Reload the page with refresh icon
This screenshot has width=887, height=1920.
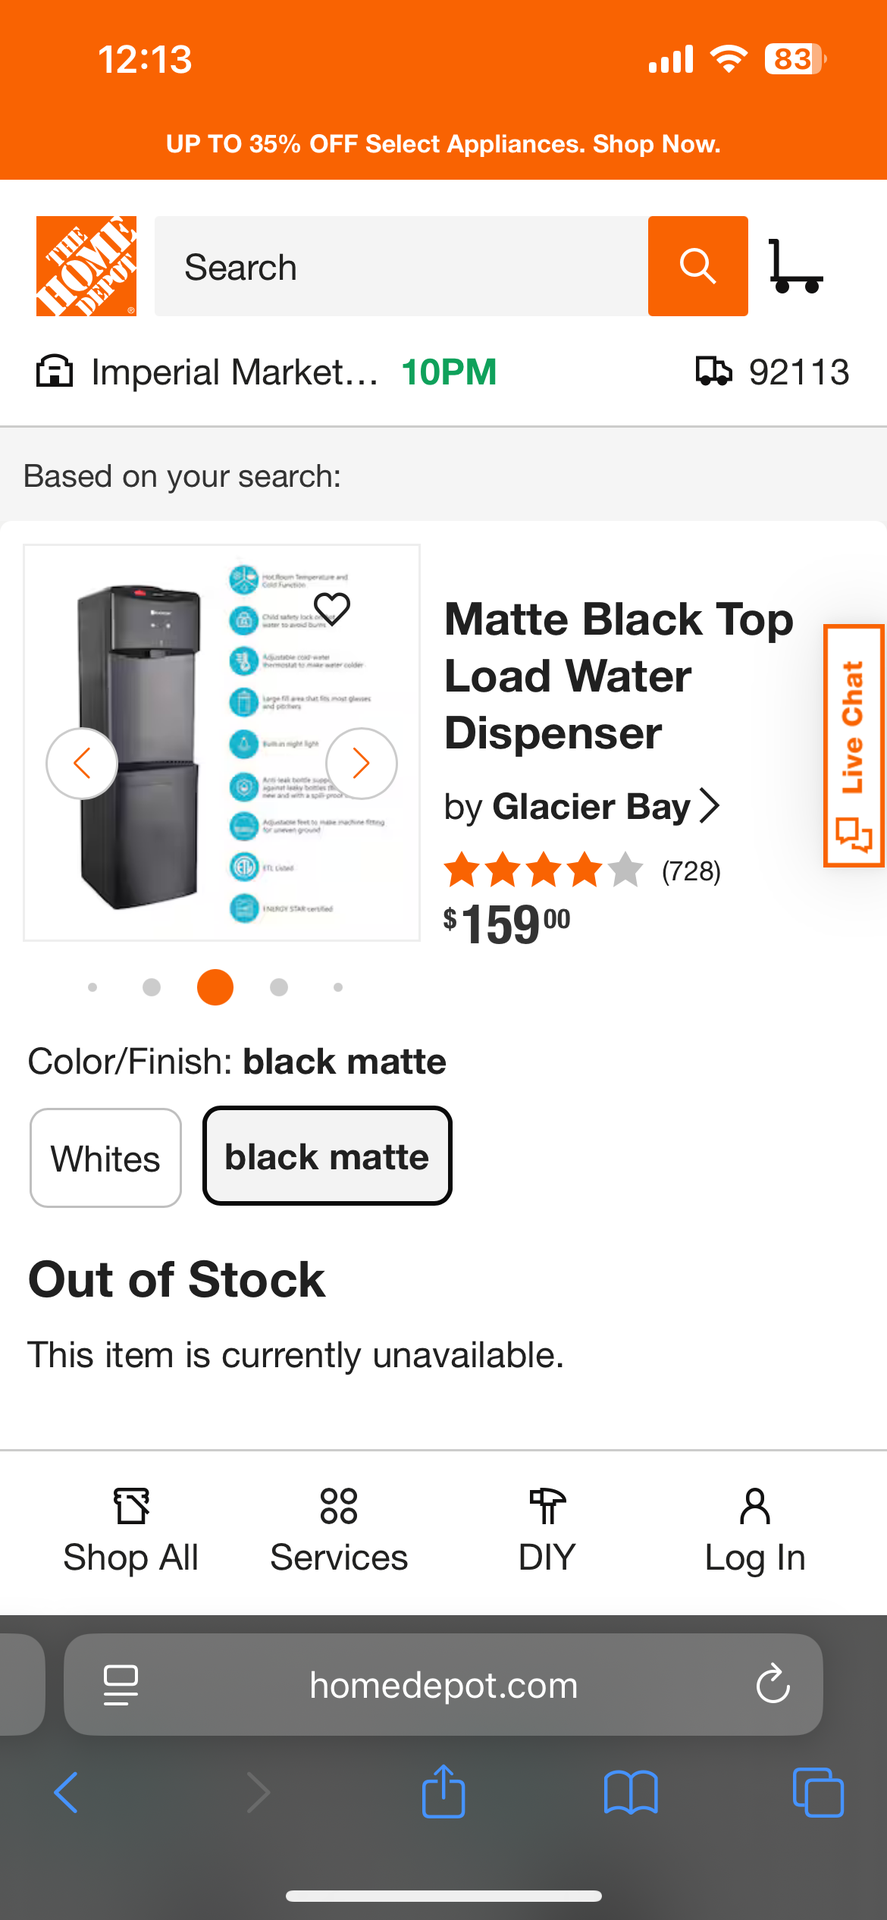[772, 1685]
